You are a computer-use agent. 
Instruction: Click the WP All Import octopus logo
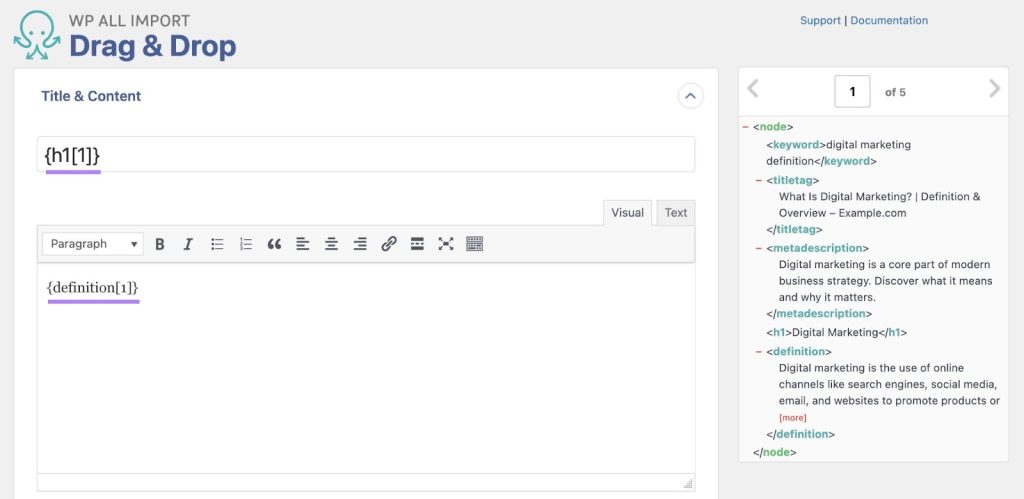tap(37, 35)
